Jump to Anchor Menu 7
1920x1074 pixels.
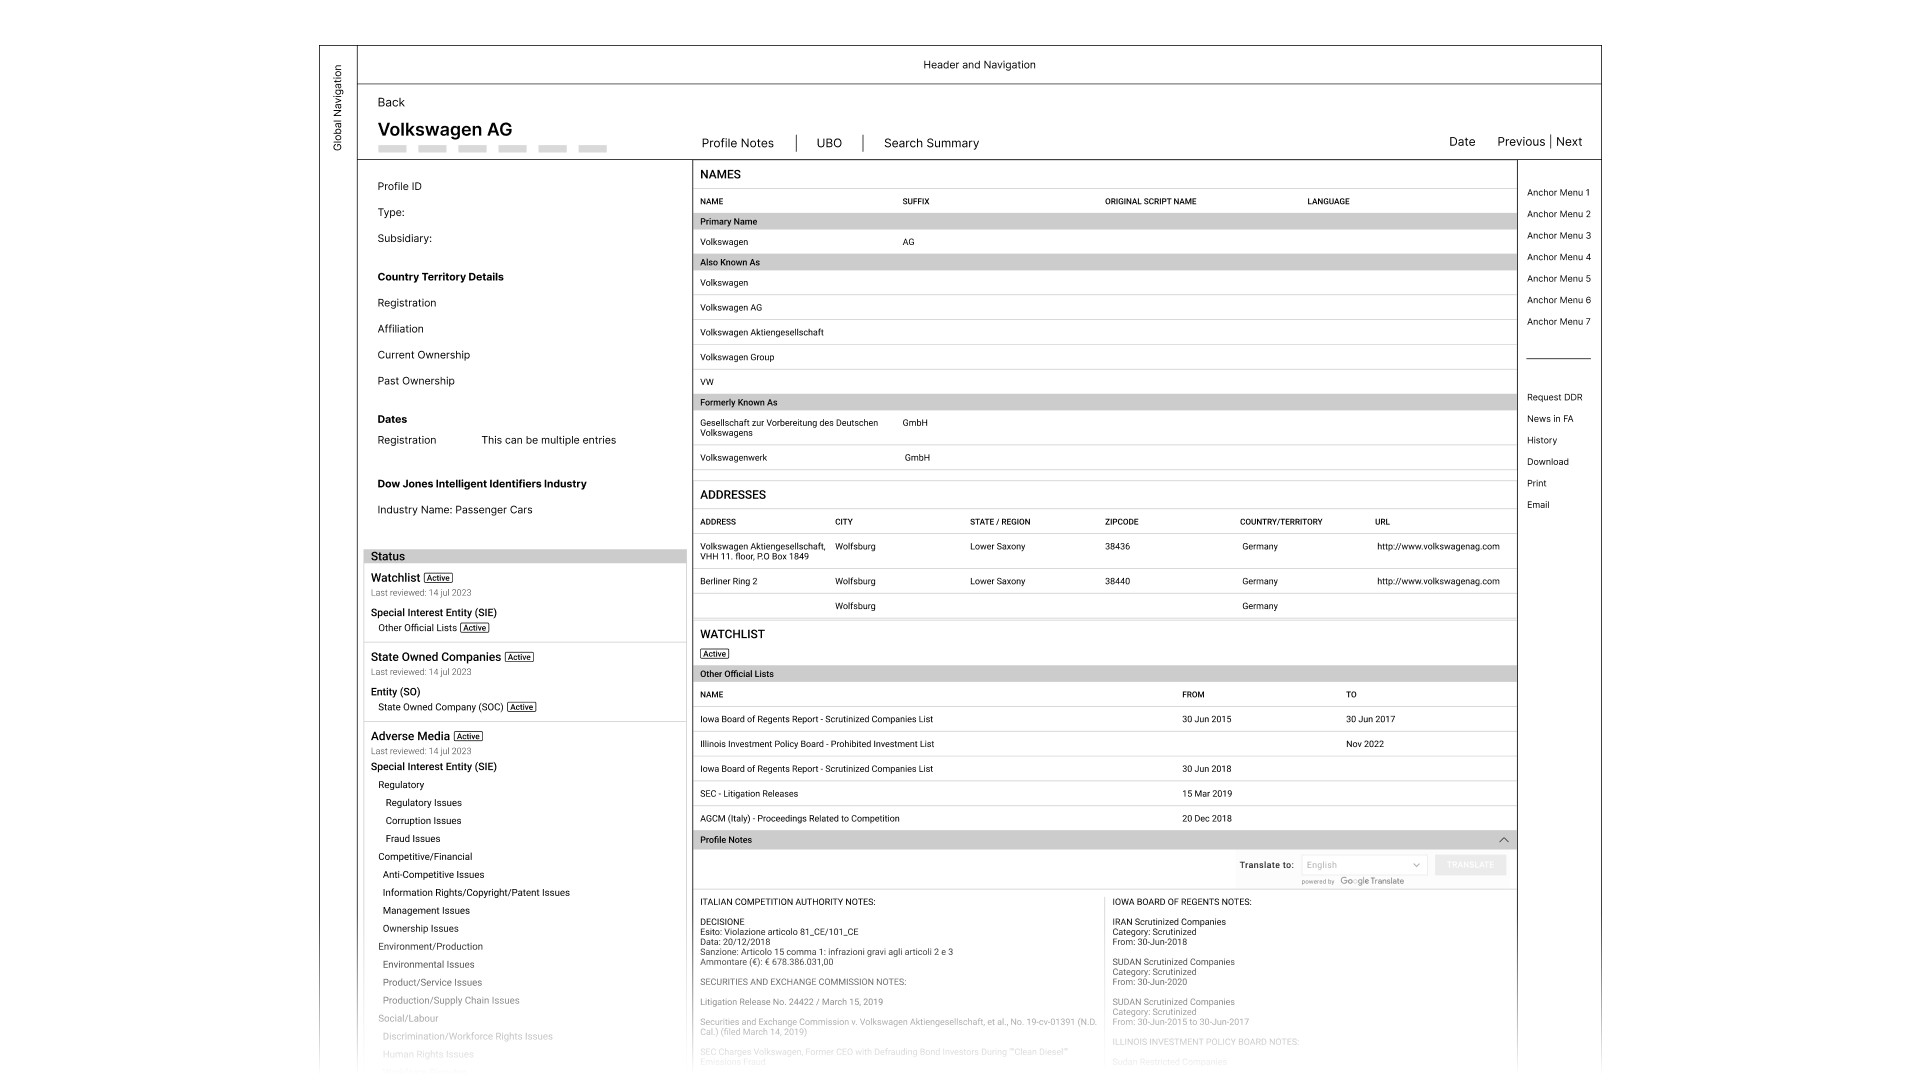[1558, 322]
